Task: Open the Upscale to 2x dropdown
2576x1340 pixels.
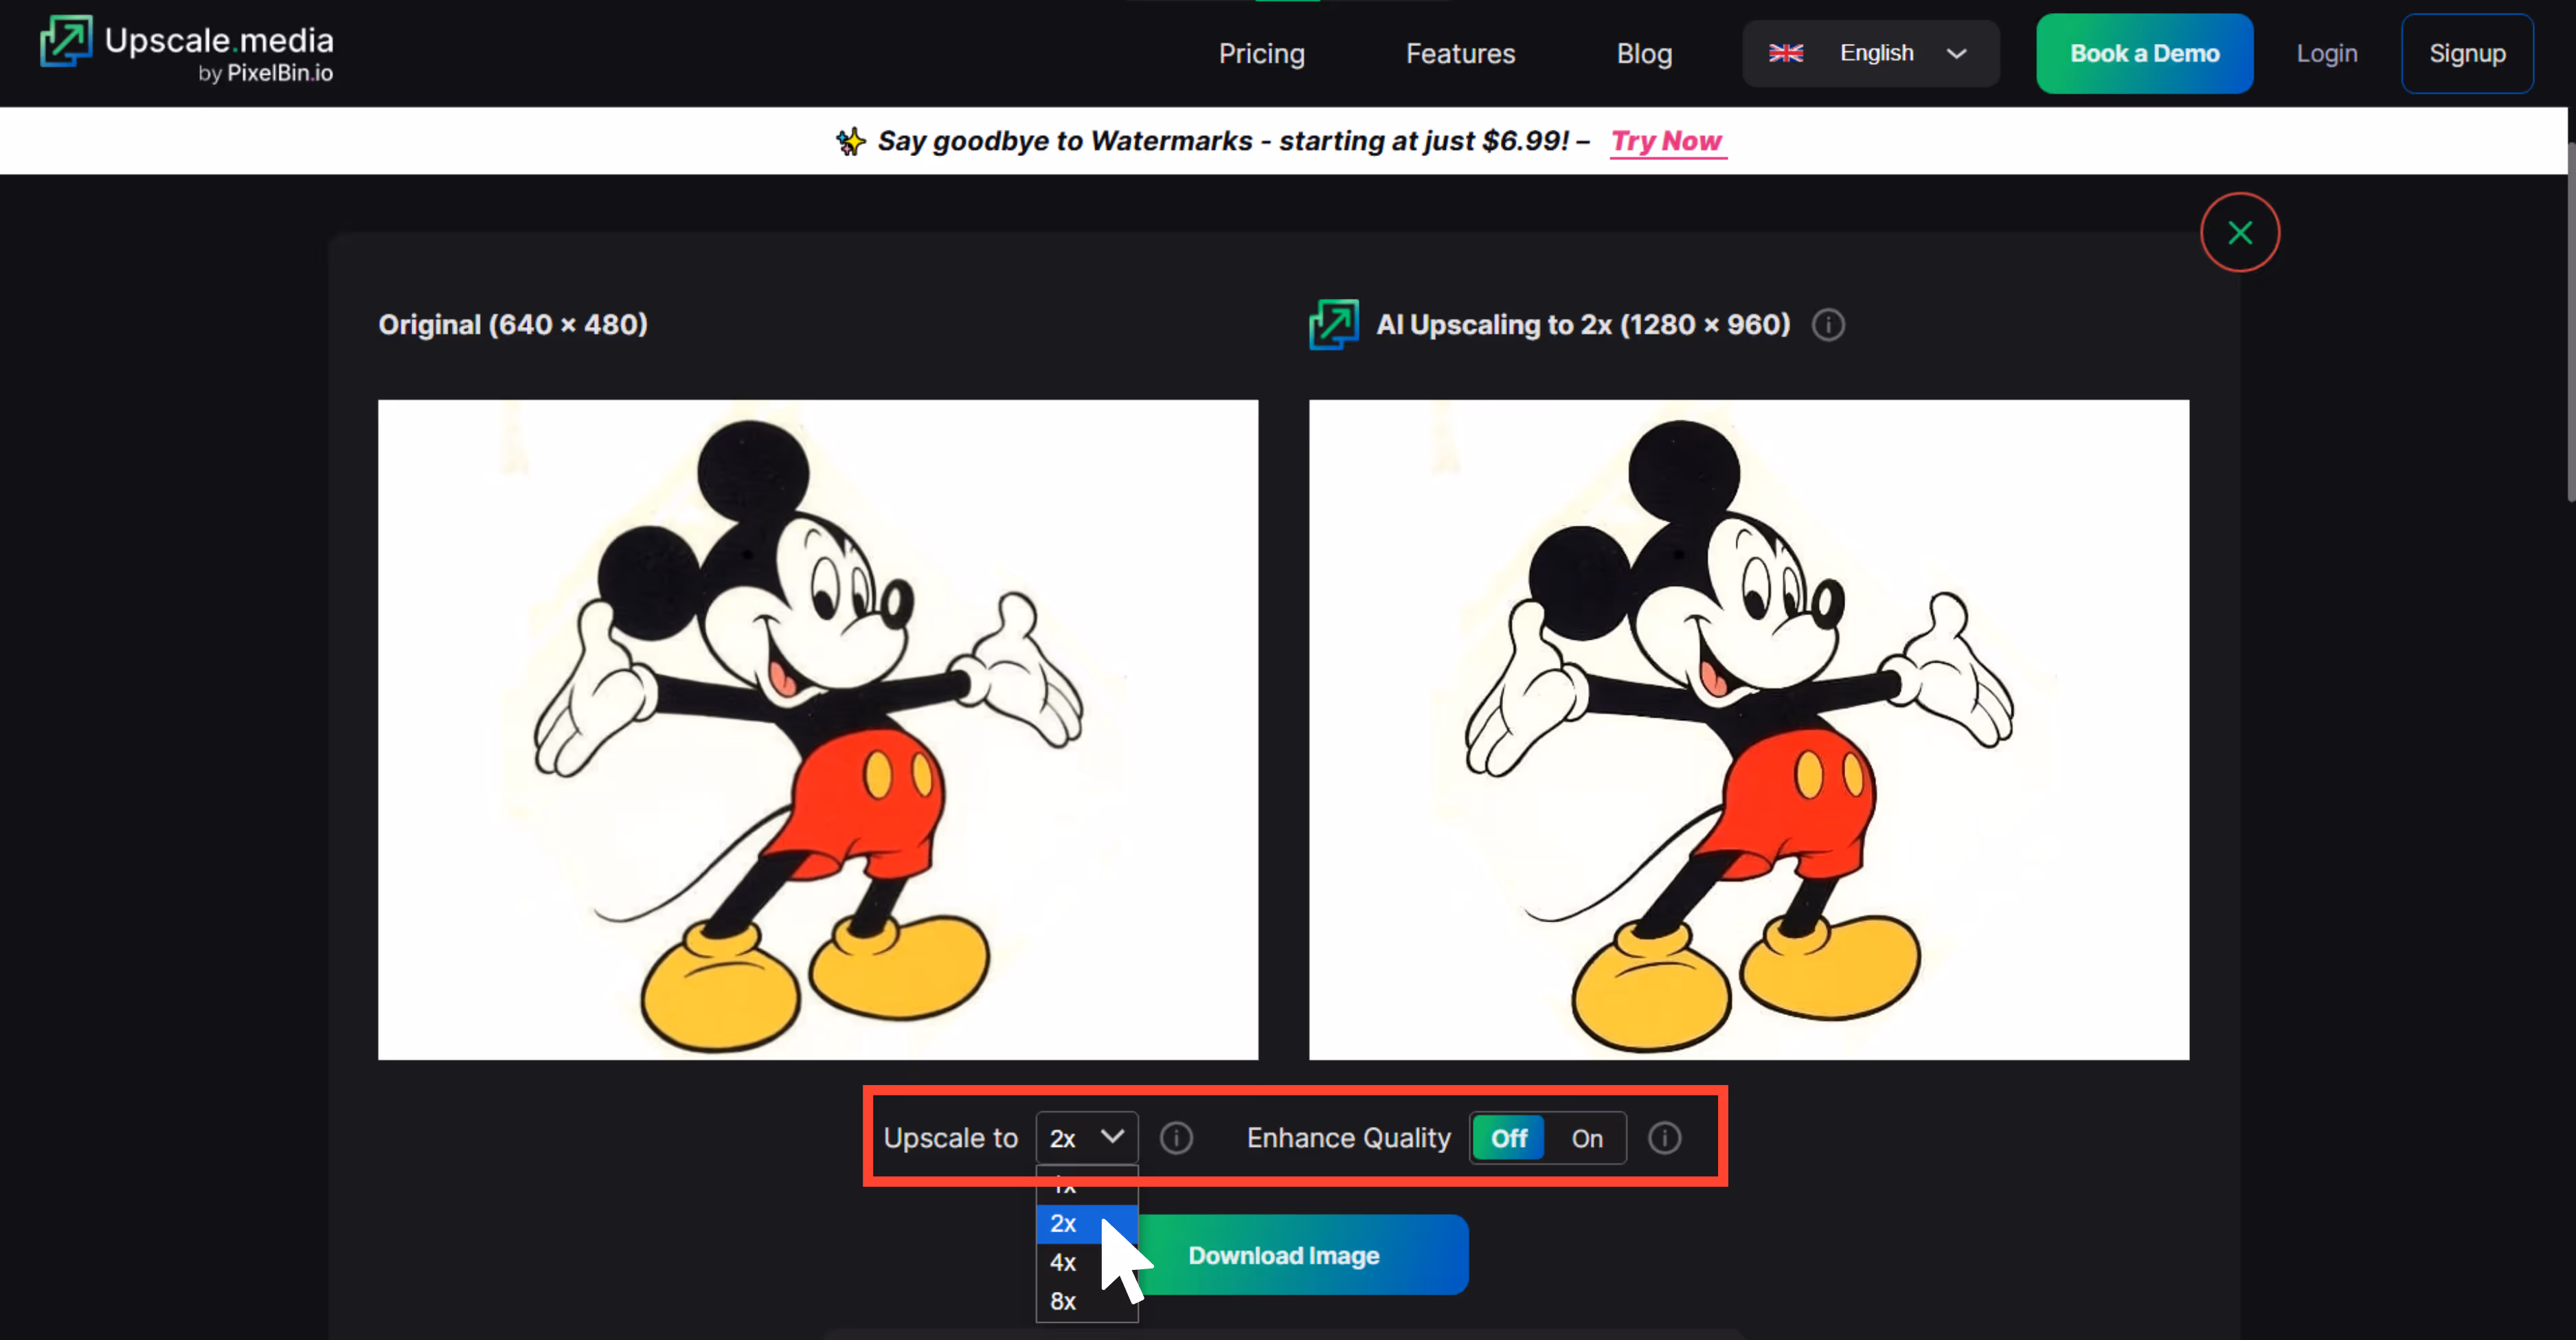Action: point(1087,1138)
